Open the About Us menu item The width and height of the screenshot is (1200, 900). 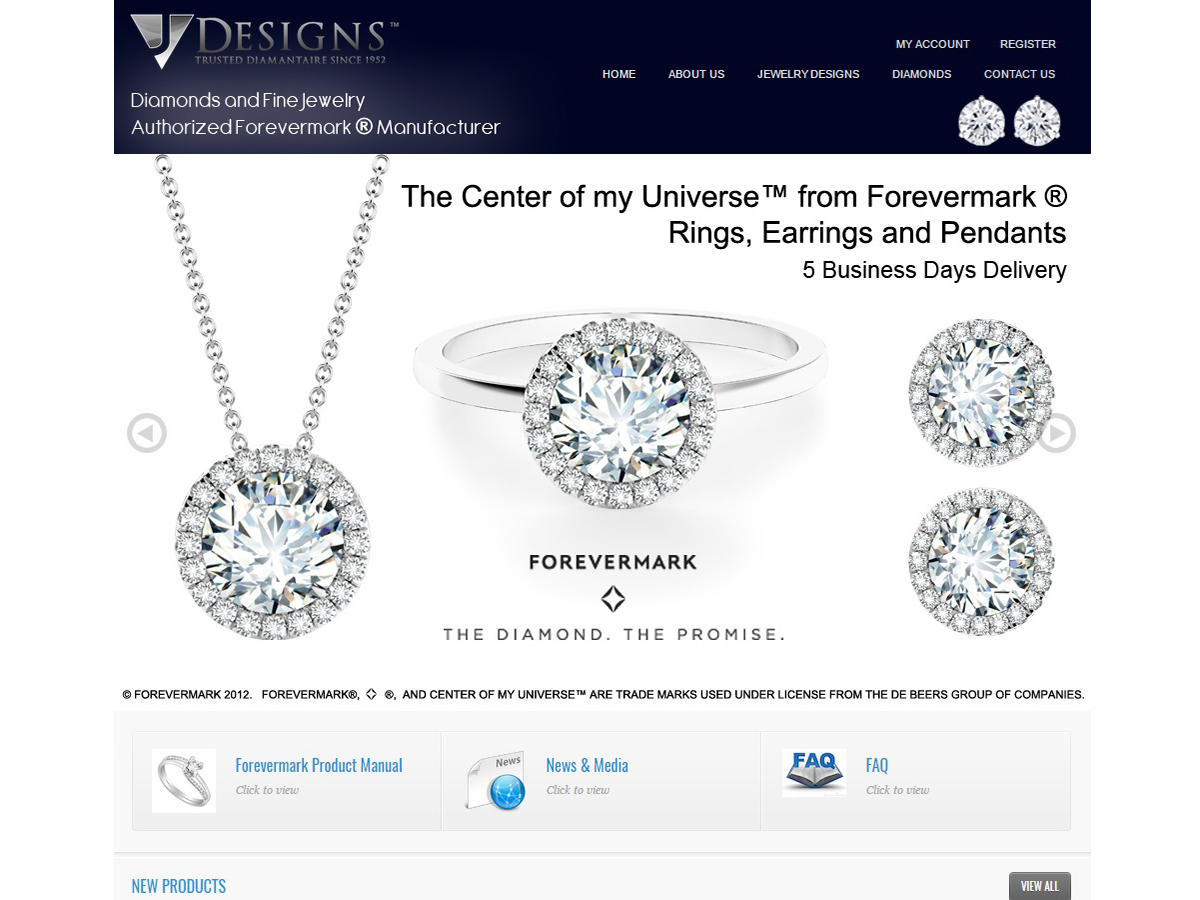[696, 74]
